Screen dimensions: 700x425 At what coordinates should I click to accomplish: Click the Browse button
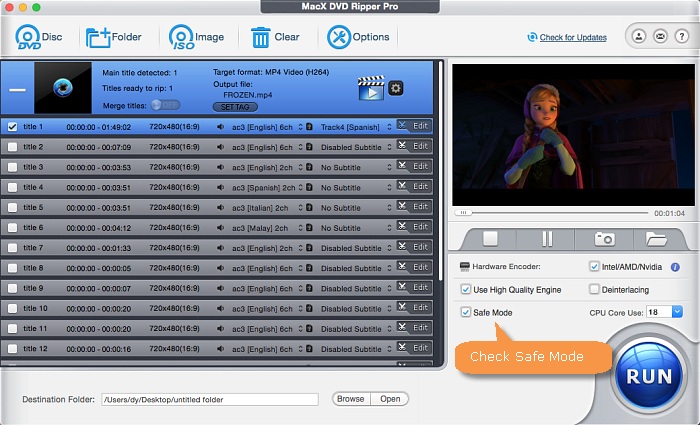pyautogui.click(x=351, y=399)
